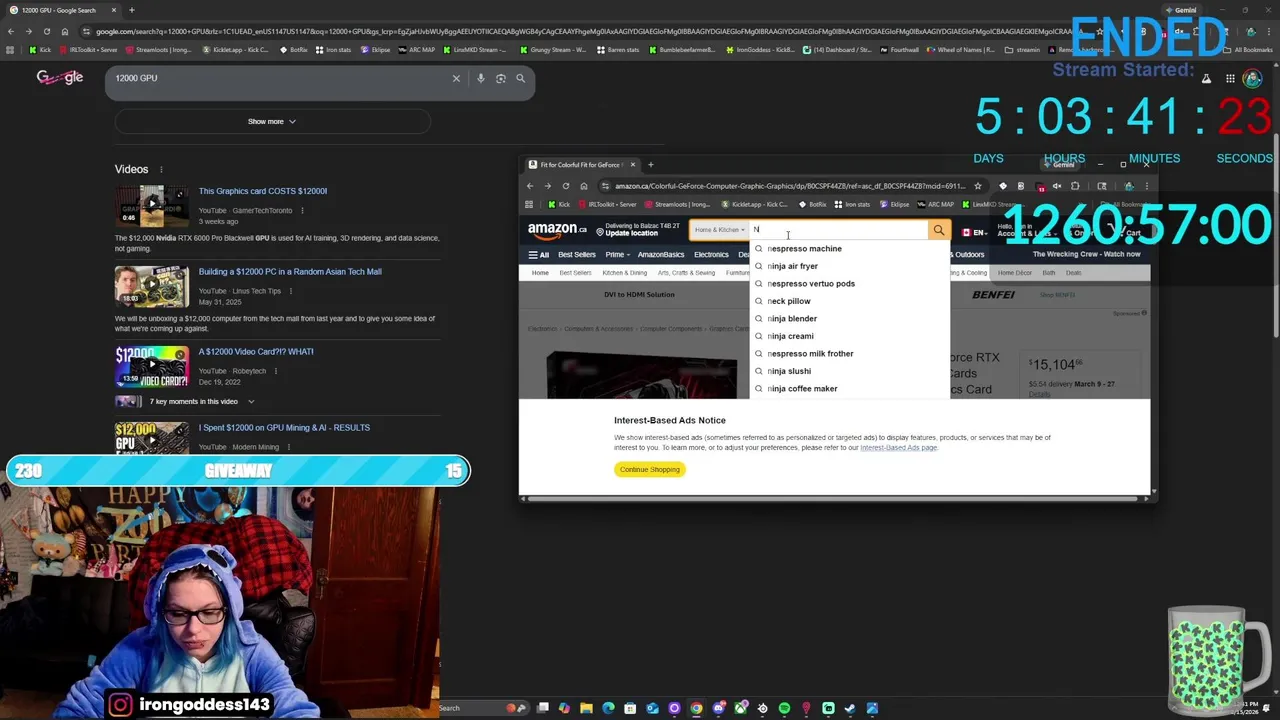Click the Google logo
This screenshot has height=720, width=1280.
pos(60,77)
